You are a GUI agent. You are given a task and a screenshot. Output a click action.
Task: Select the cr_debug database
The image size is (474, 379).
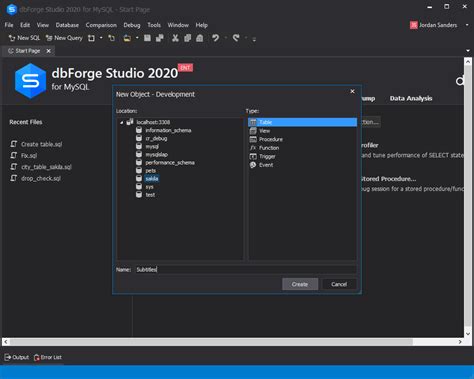click(156, 138)
